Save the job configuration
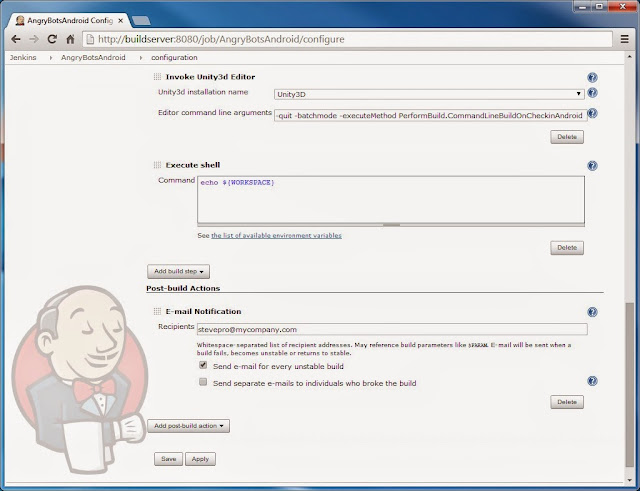 [x=169, y=459]
